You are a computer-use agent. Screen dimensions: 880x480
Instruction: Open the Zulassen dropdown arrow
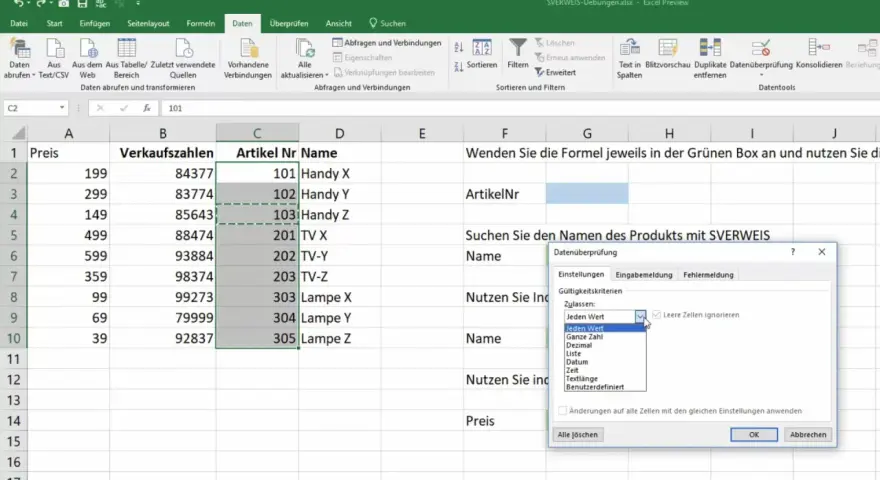coord(640,317)
